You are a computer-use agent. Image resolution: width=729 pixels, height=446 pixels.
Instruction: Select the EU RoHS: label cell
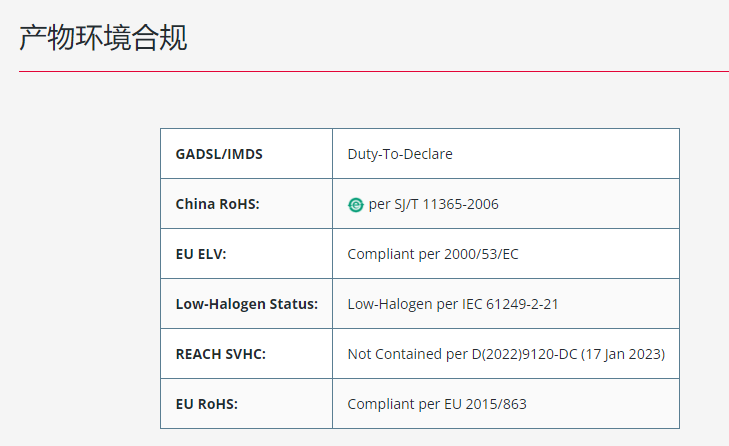246,404
